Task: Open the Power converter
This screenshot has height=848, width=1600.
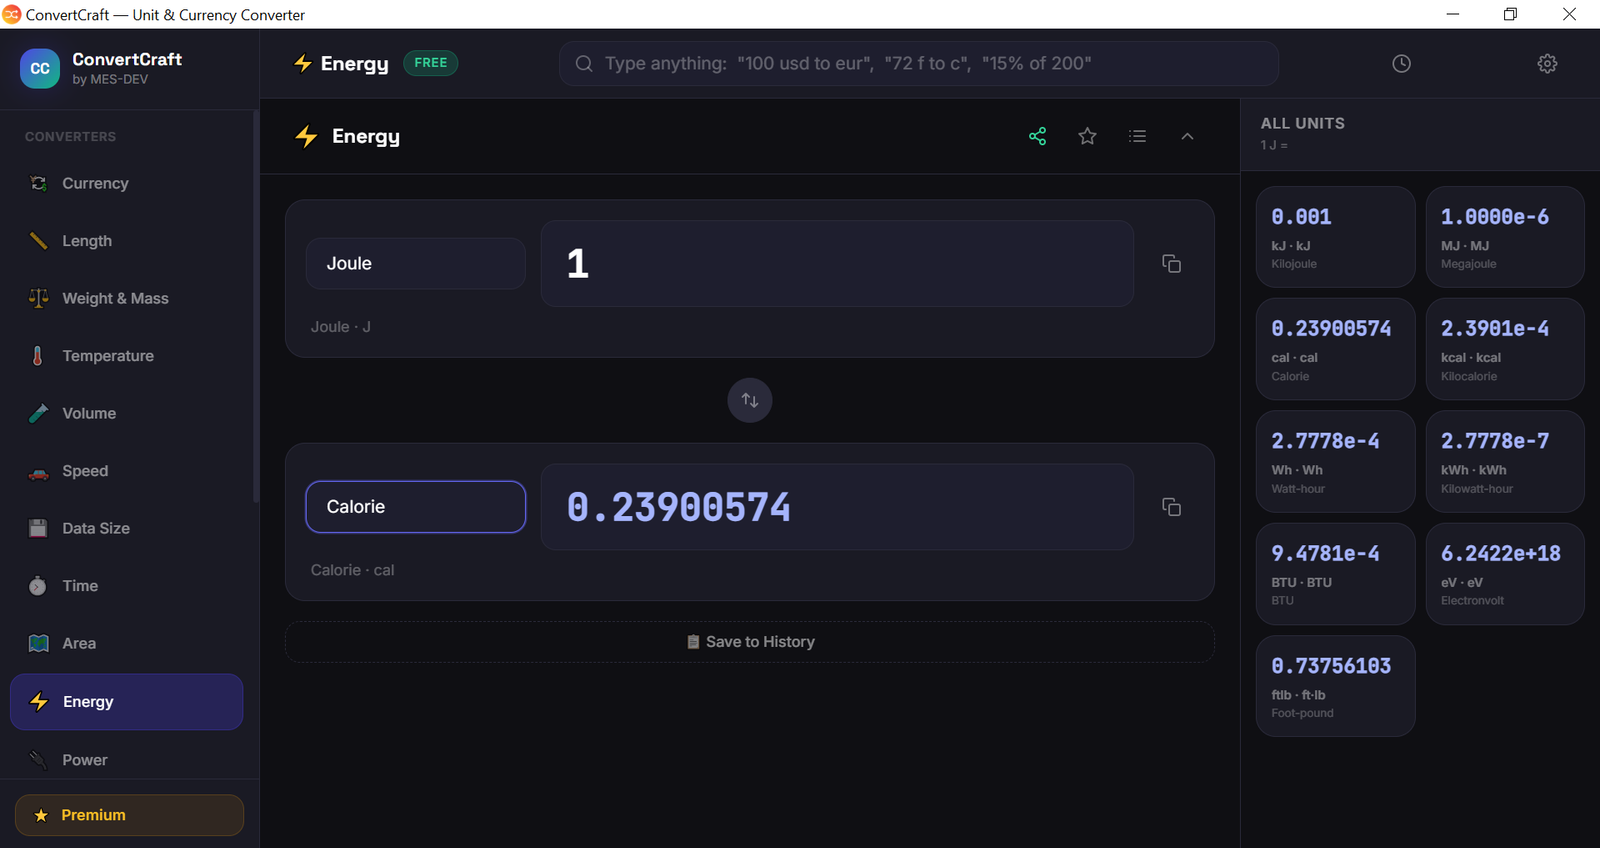Action: pos(127,760)
